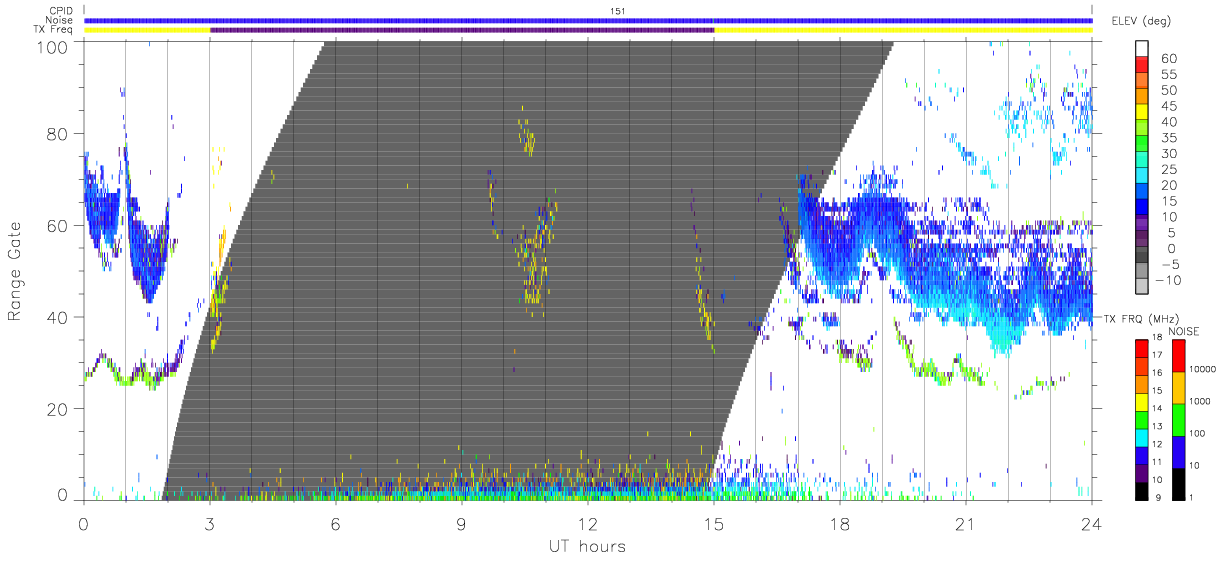Click the 'Noise' row label at top left
This screenshot has width=1228, height=567.
[60, 20]
